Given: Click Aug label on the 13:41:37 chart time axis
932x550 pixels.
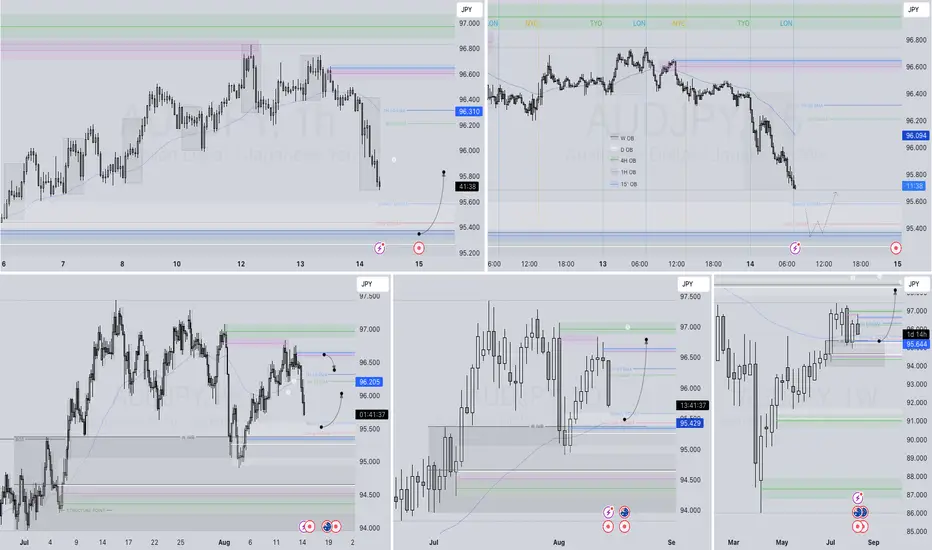Looking at the screenshot, I should tap(559, 542).
